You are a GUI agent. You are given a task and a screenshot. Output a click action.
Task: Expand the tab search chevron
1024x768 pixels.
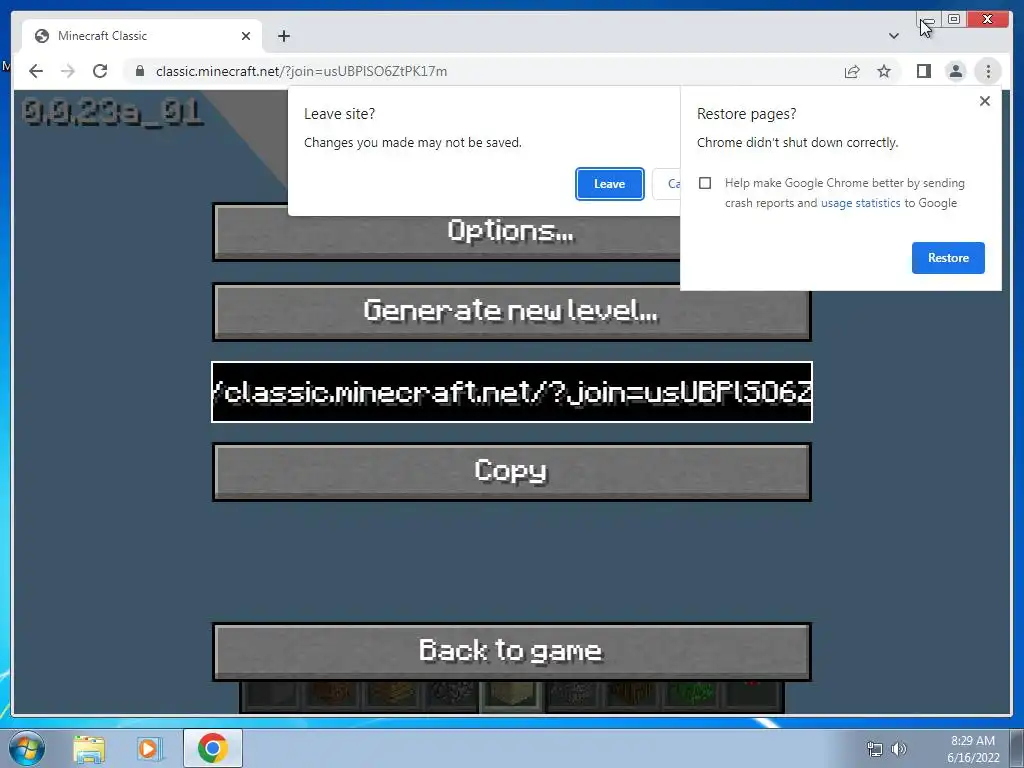point(894,36)
